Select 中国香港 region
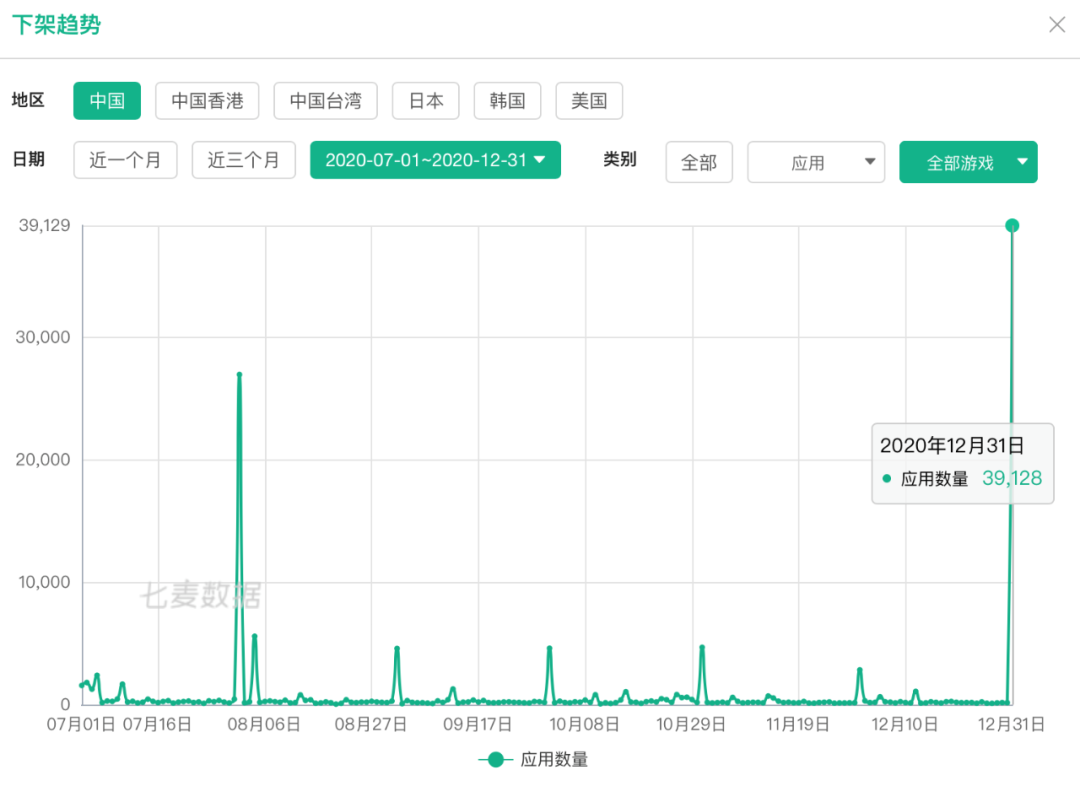 coord(207,101)
